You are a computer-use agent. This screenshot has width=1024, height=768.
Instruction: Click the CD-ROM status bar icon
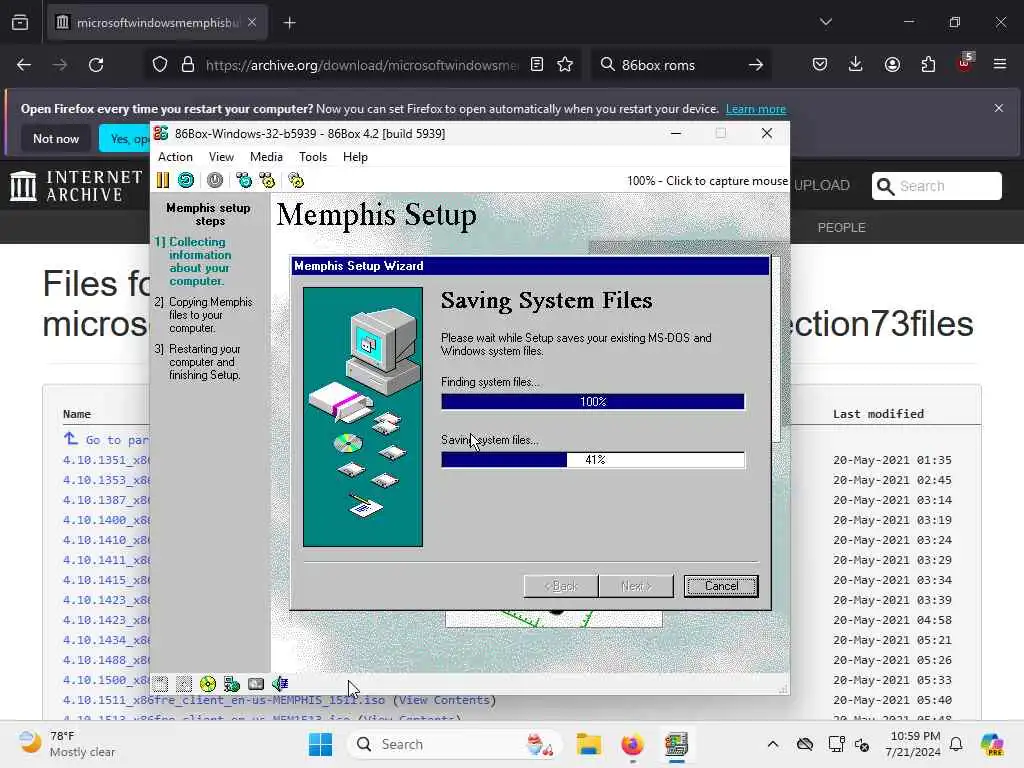tap(208, 684)
